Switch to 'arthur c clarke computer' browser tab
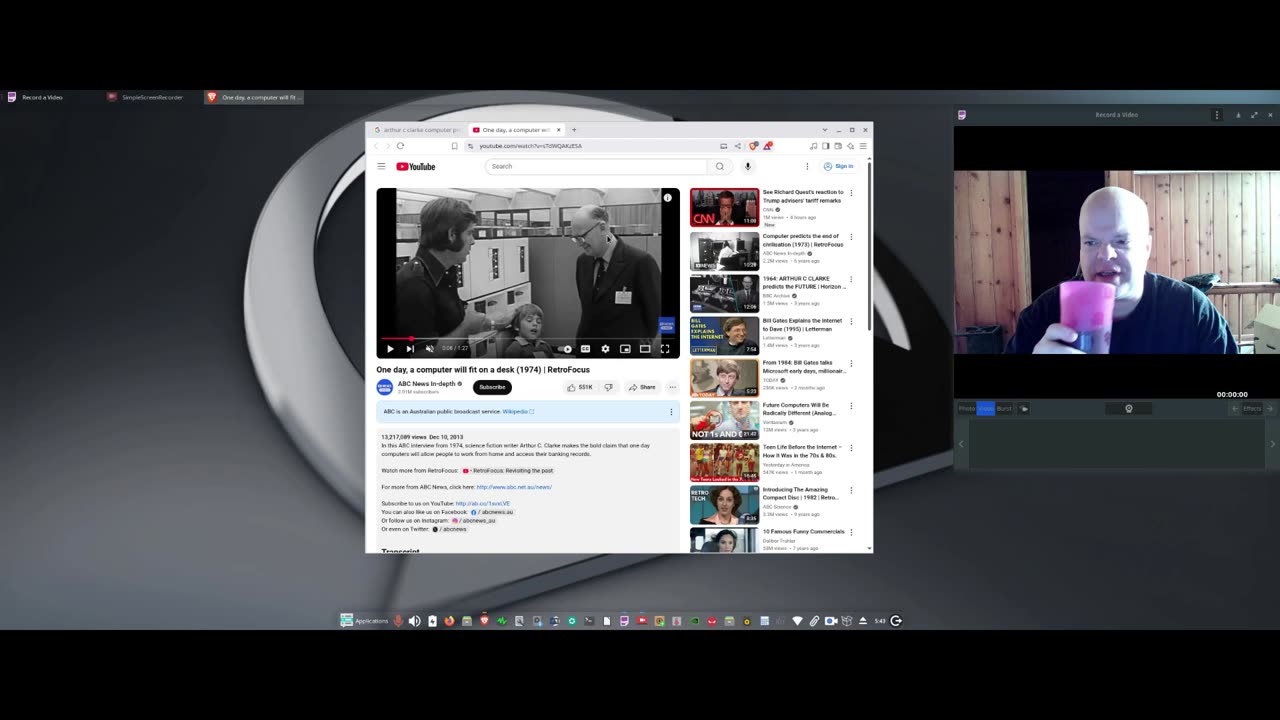Image resolution: width=1280 pixels, height=720 pixels. coord(418,130)
